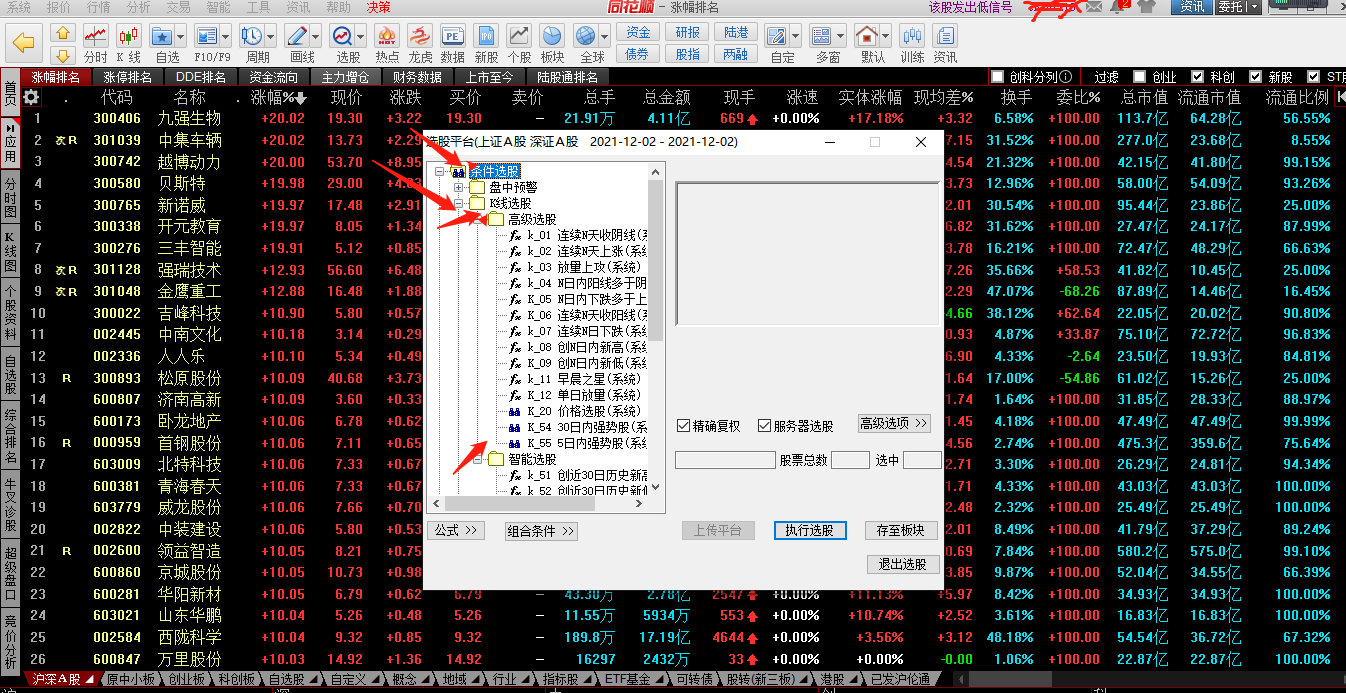
Task: Open the 全球 global markets icon
Action: tap(586, 36)
